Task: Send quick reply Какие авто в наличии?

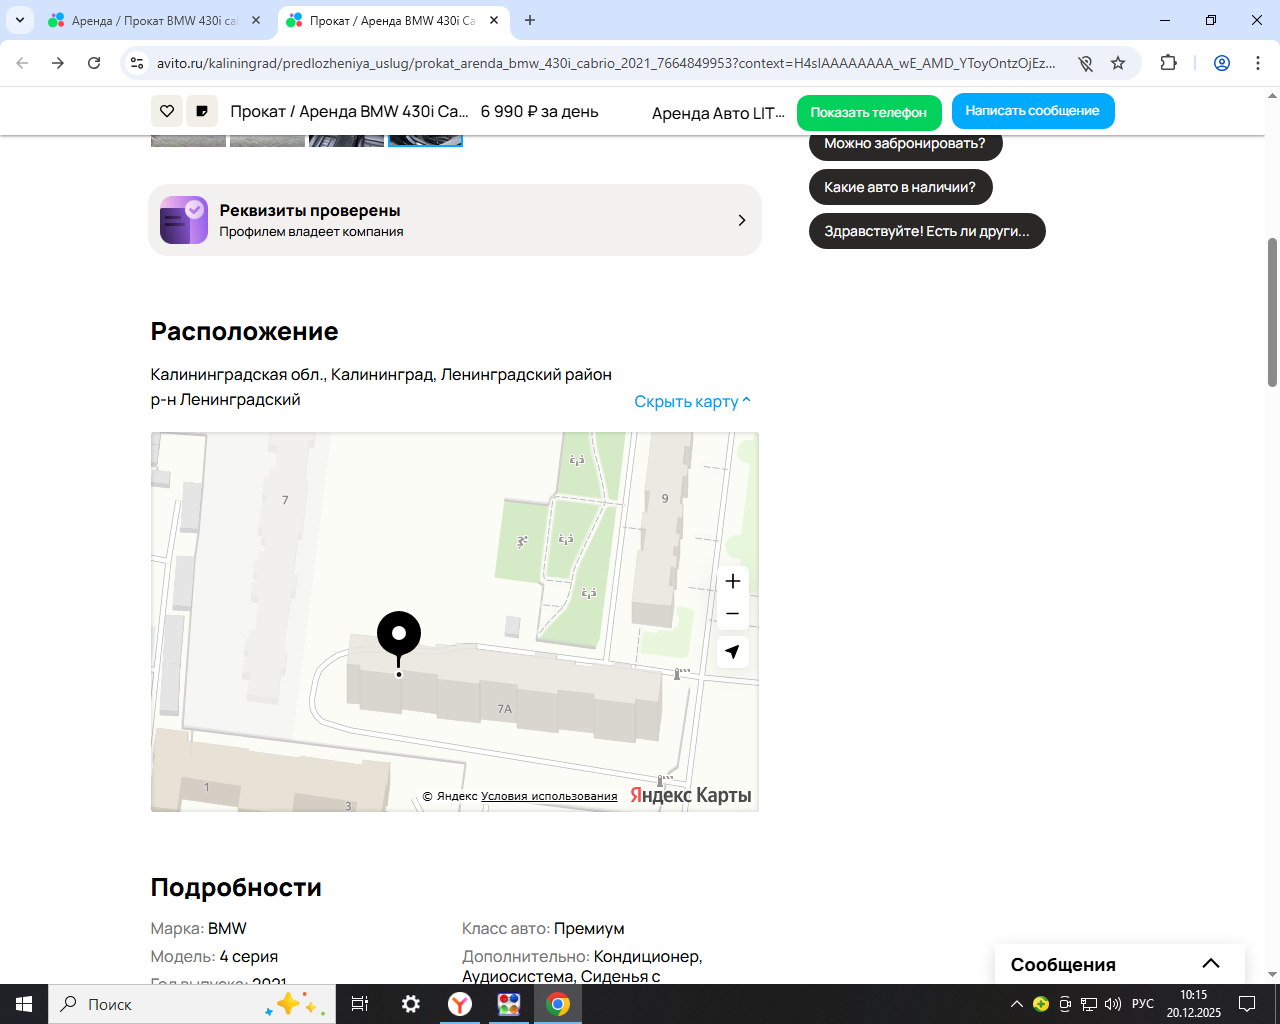Action: tap(900, 187)
